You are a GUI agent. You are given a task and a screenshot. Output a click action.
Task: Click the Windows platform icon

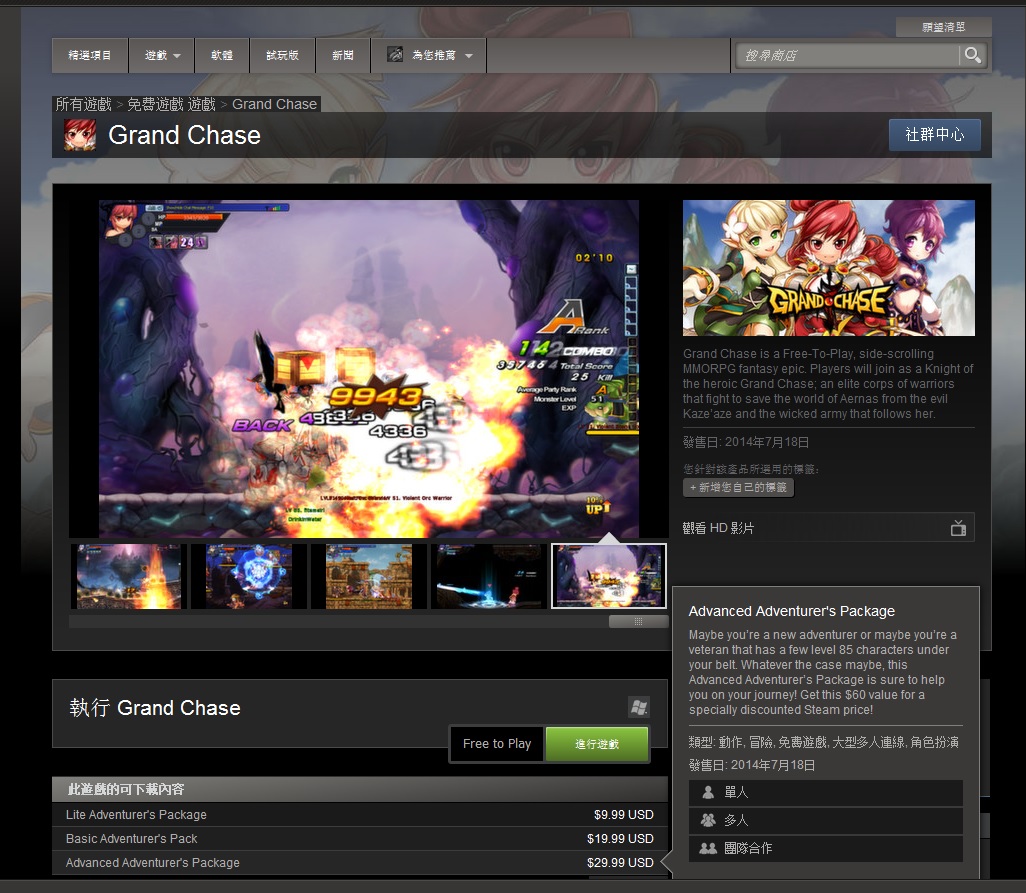point(639,707)
